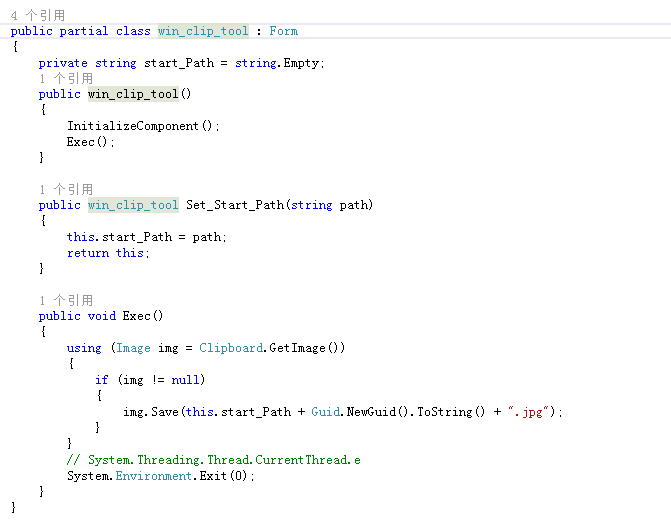Click "path" on the assignment line
671x528 pixels.
207,237
